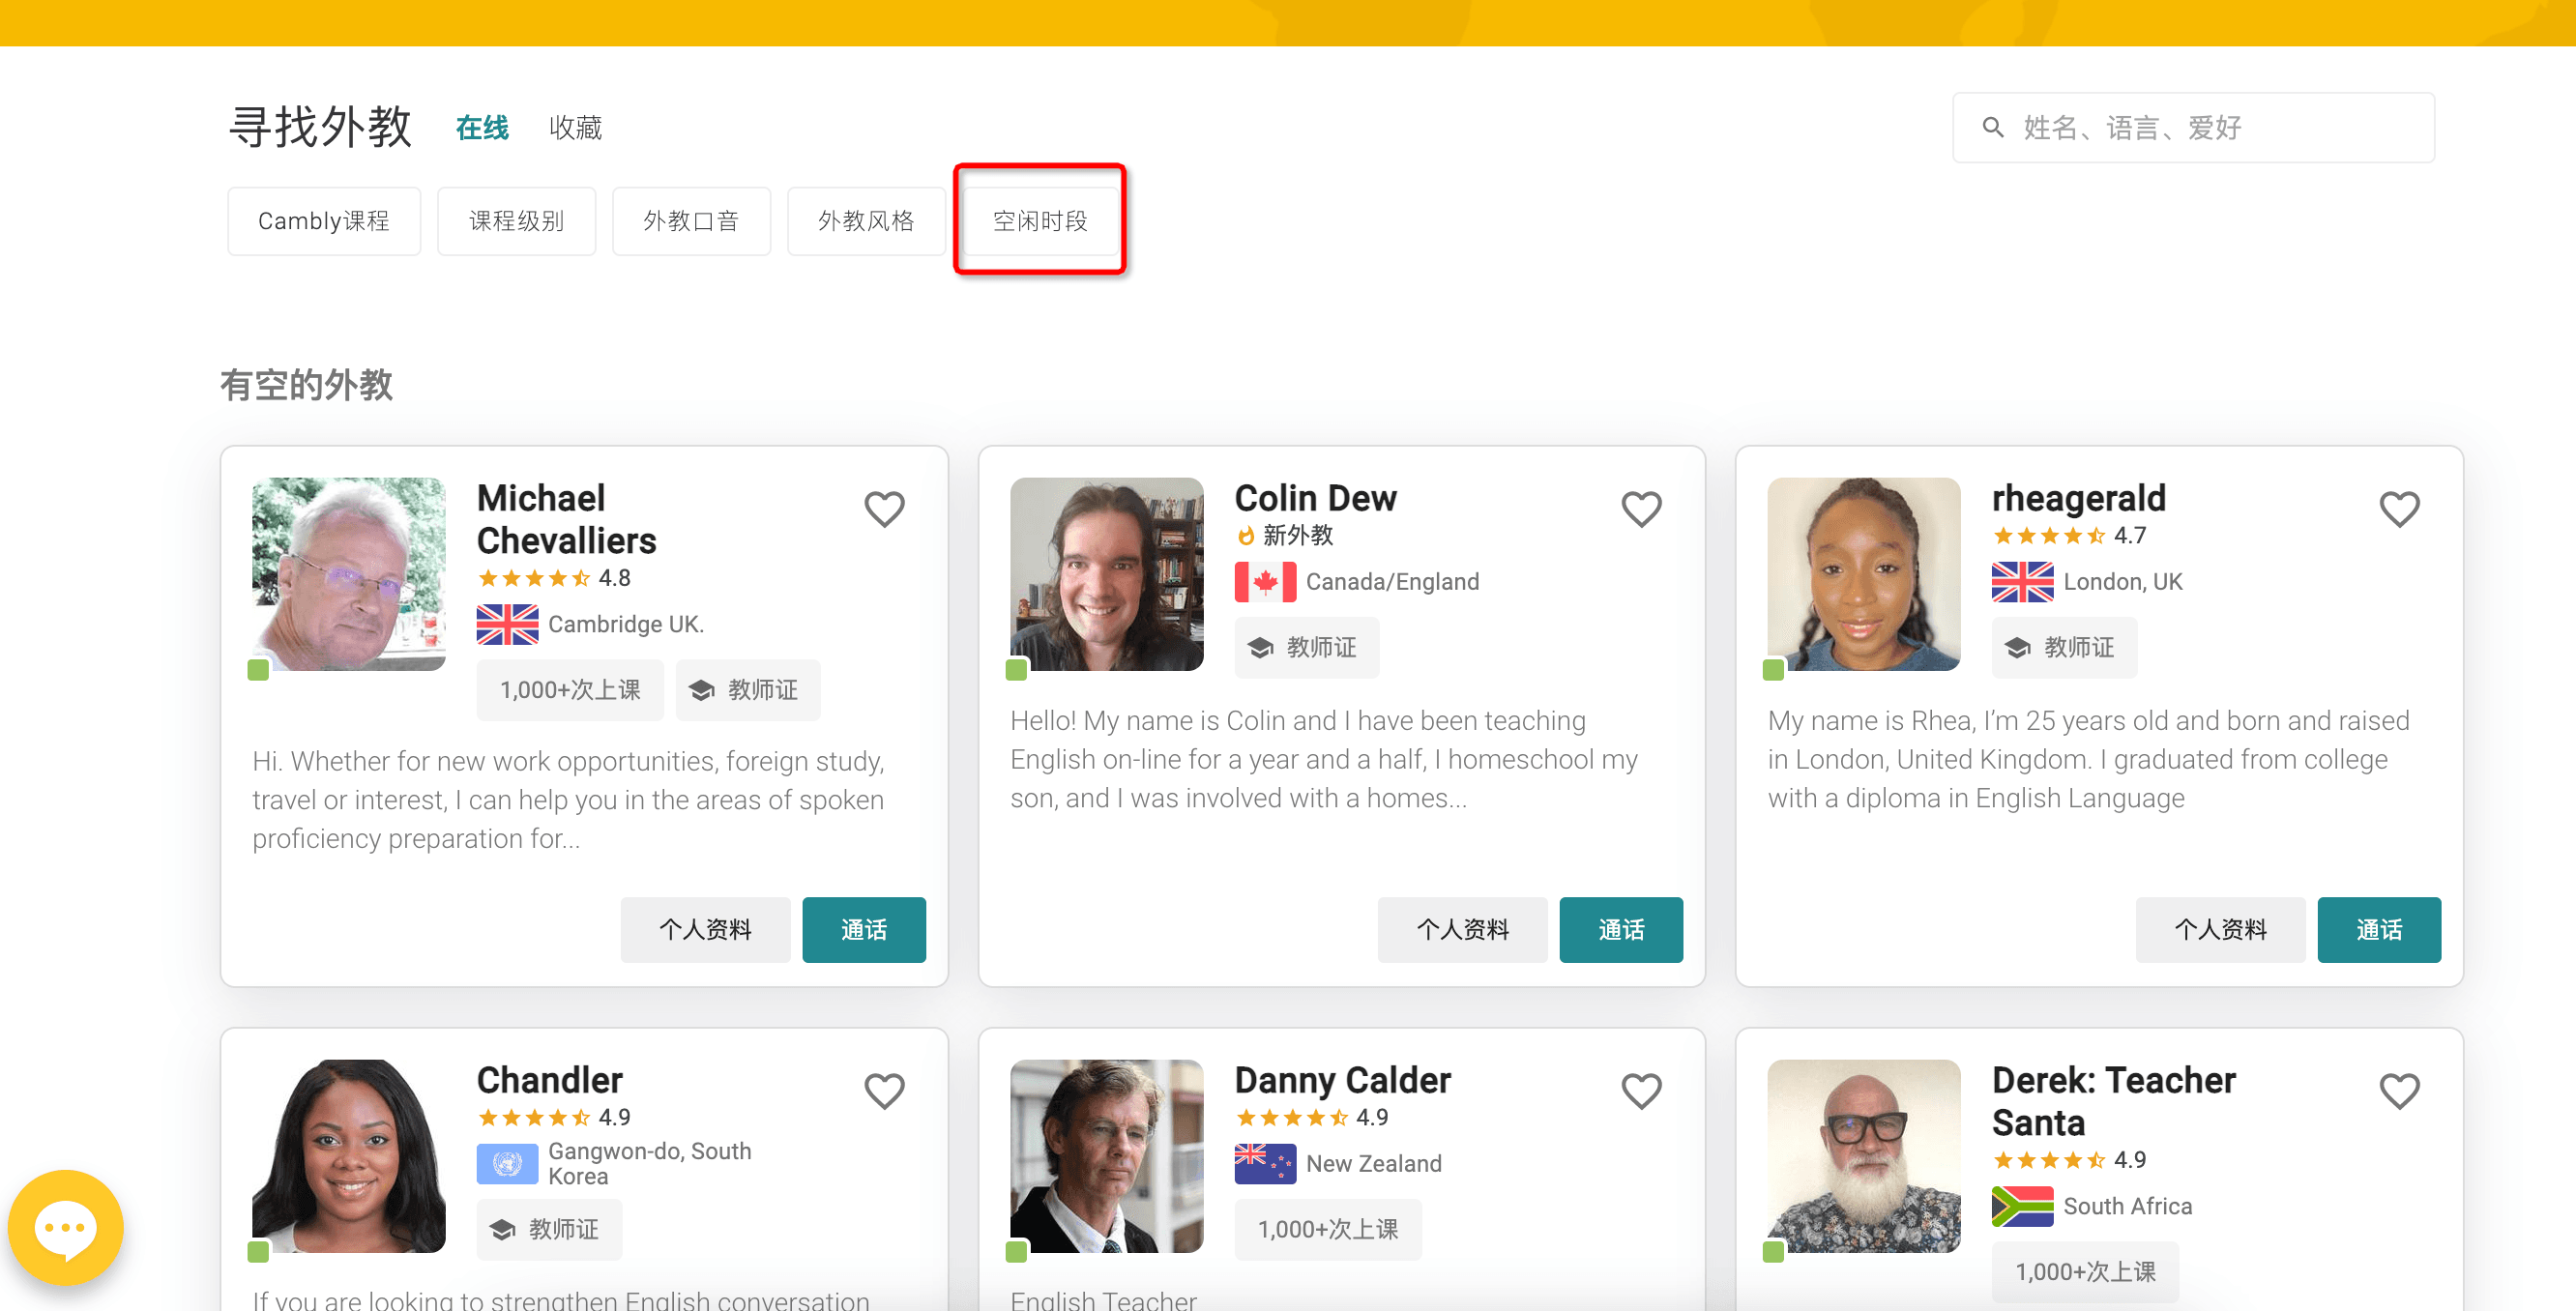Click the search magnifier icon

click(x=1992, y=128)
